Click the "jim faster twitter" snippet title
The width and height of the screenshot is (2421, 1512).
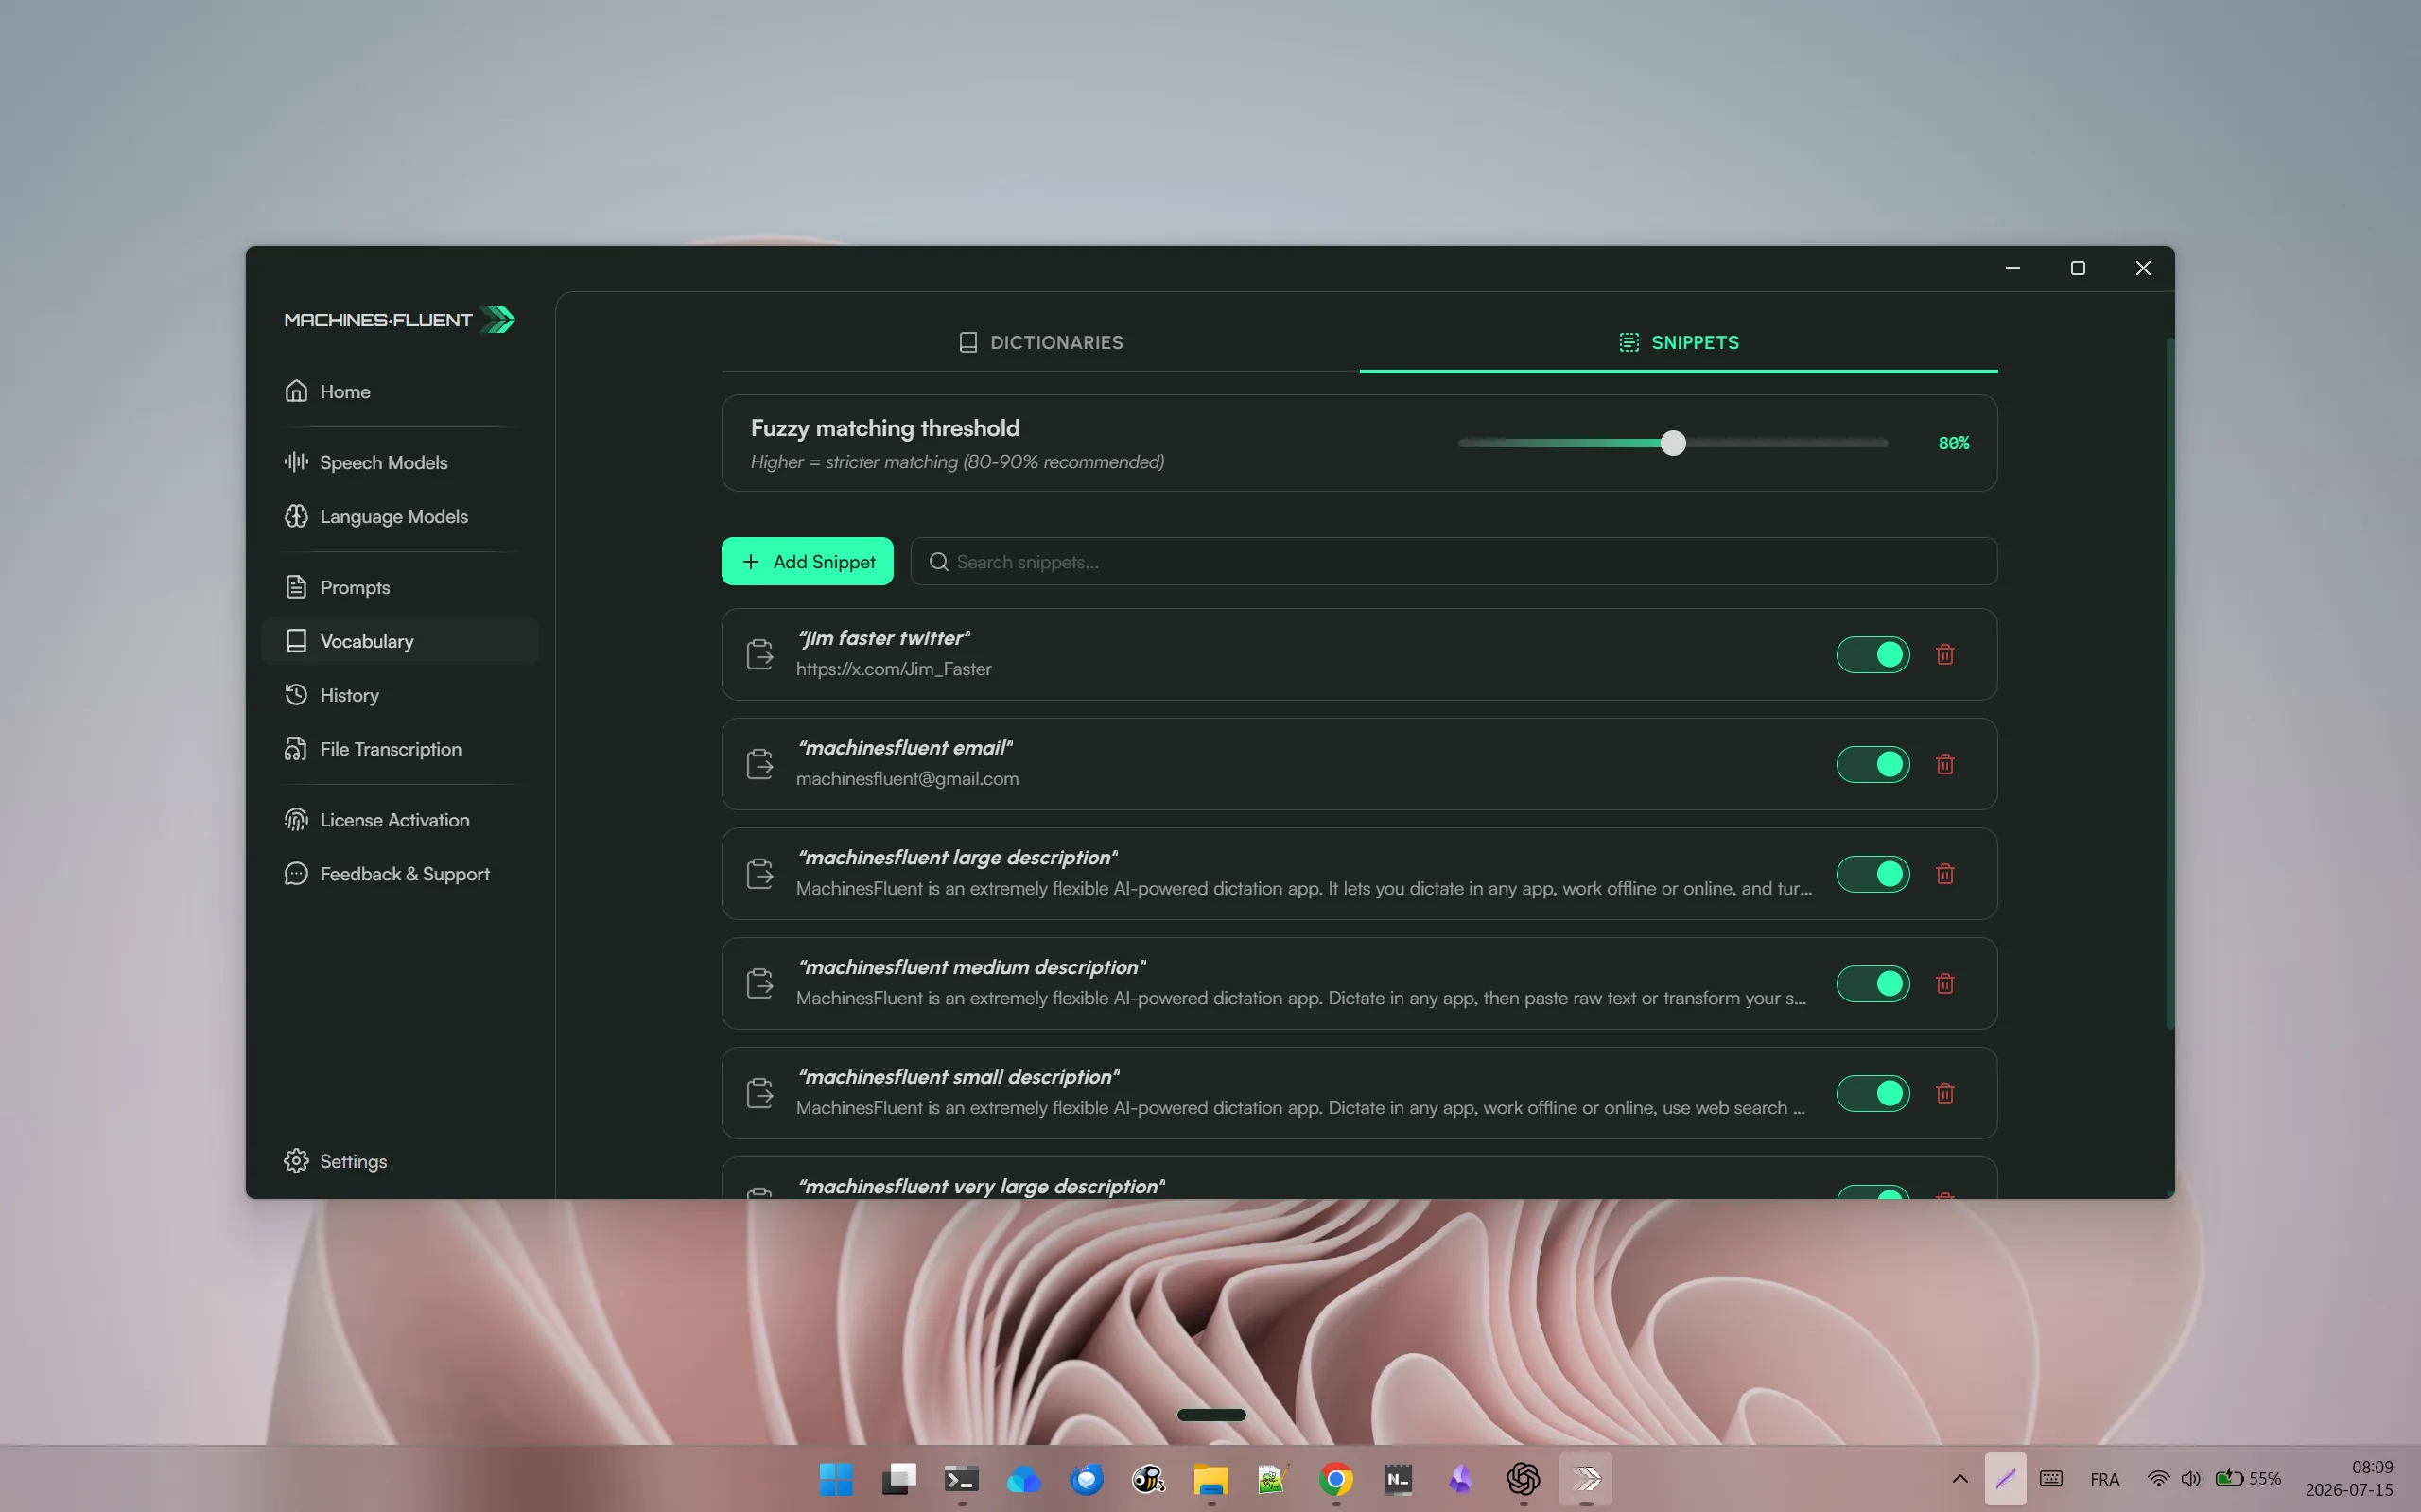tap(884, 638)
